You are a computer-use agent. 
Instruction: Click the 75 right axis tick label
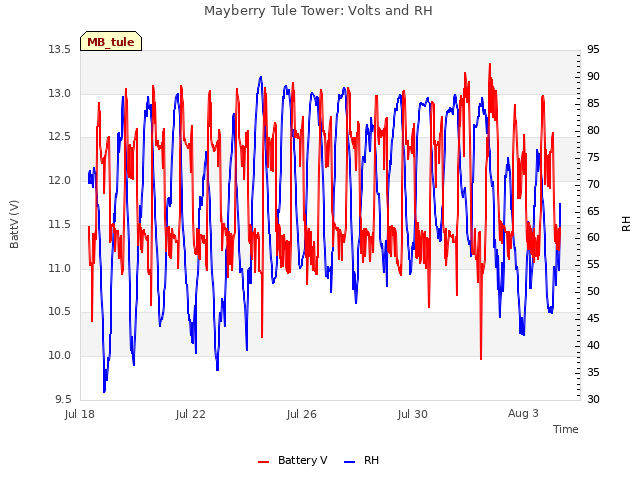tap(593, 158)
